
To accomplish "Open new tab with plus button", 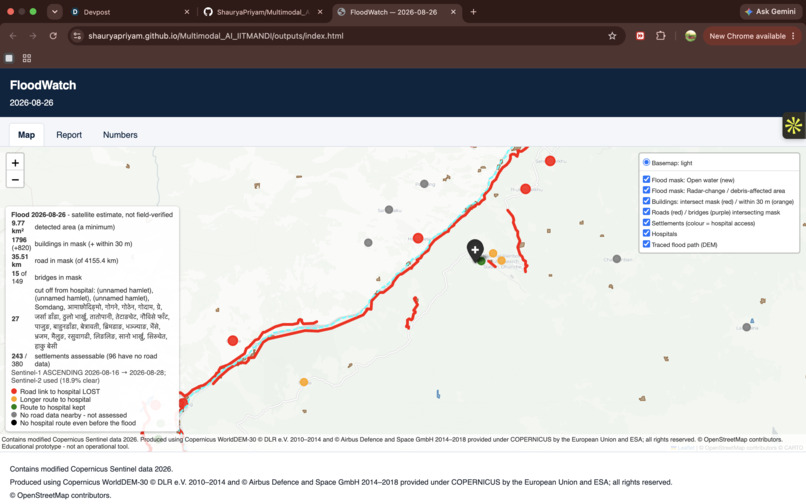I will point(473,12).
